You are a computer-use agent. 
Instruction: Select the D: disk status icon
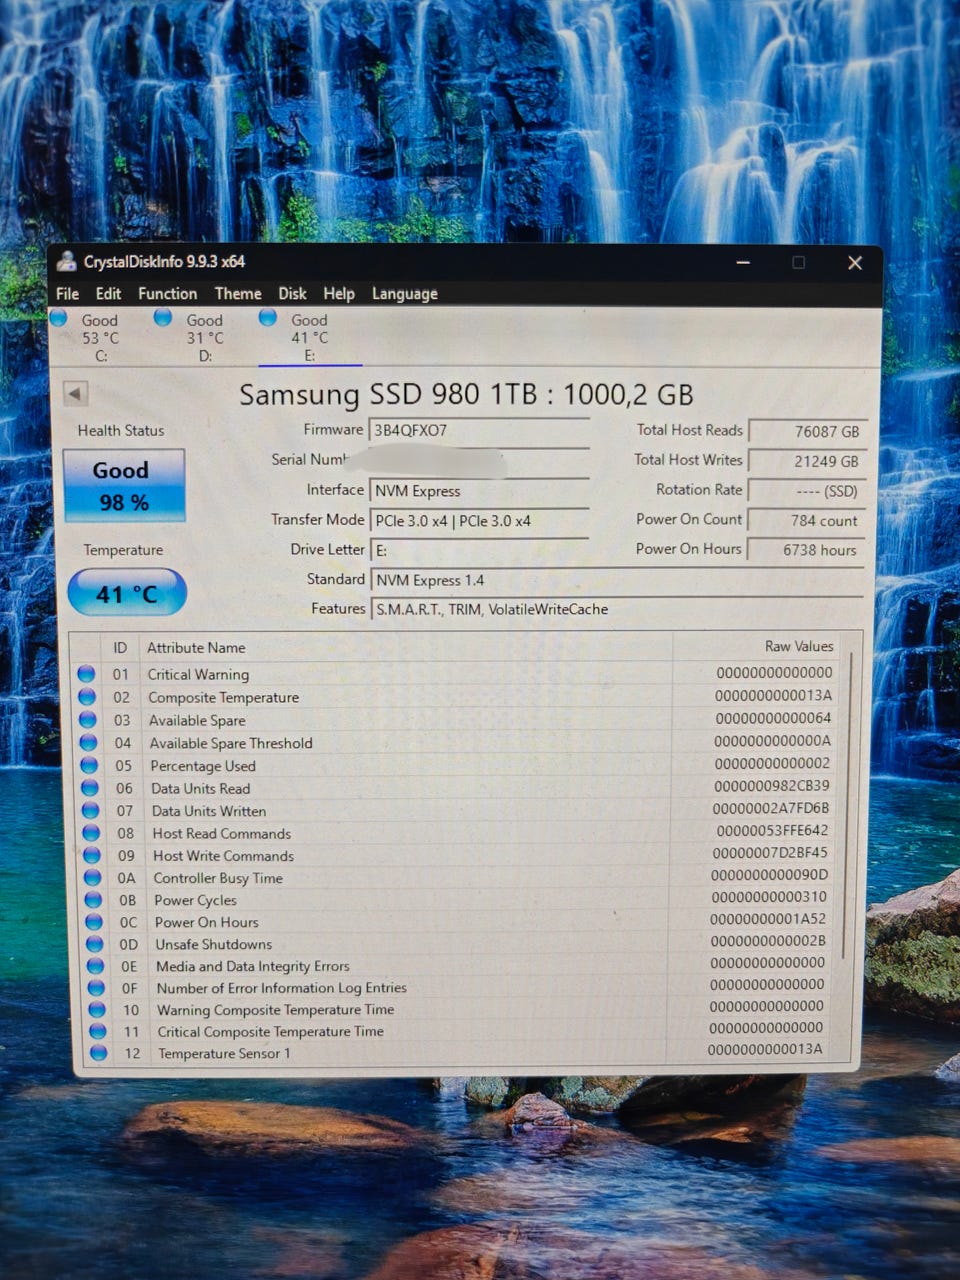point(163,317)
